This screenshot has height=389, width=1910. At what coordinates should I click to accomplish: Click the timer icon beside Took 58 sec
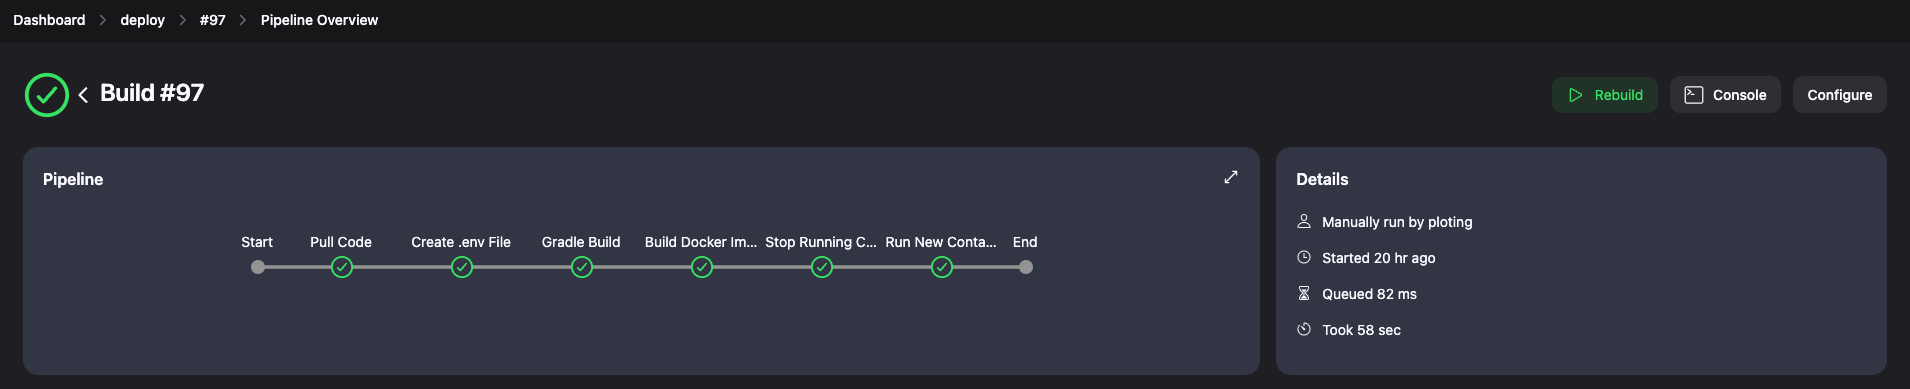click(x=1304, y=329)
